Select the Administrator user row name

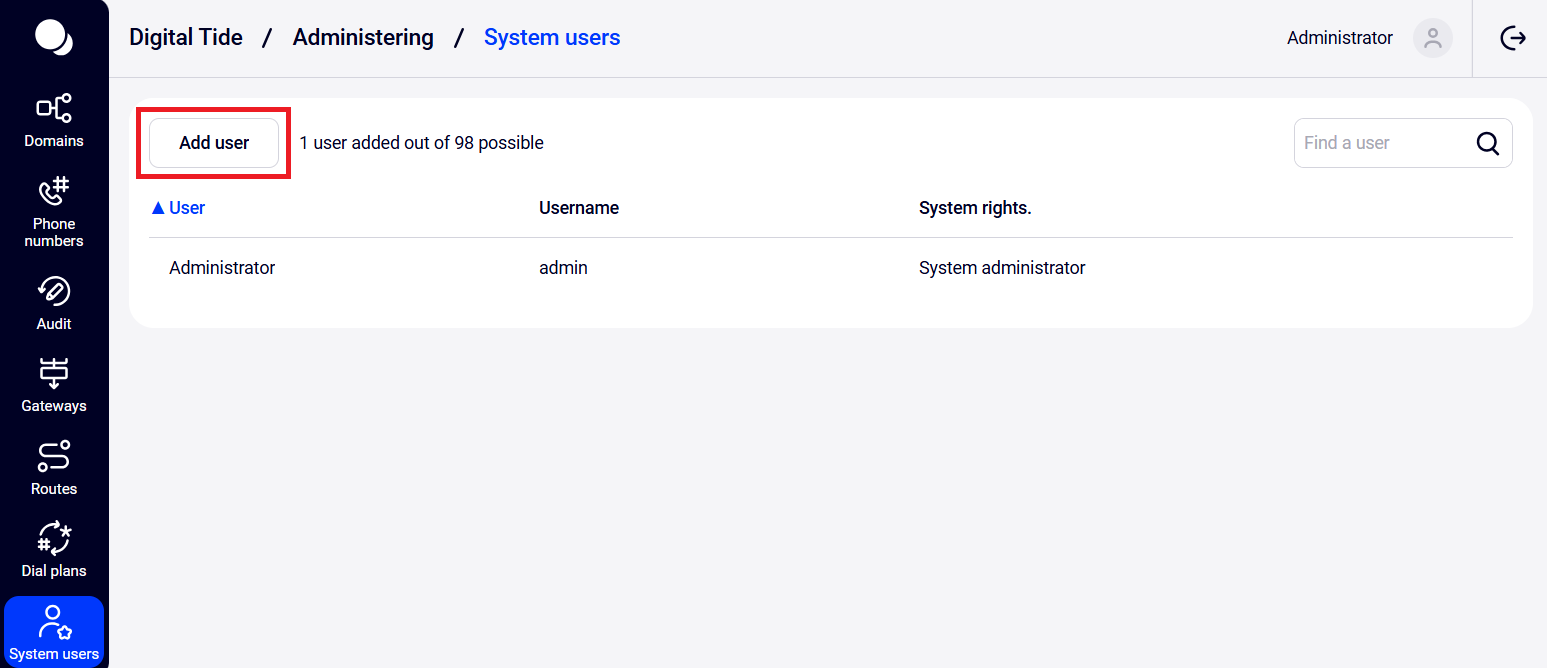point(222,268)
